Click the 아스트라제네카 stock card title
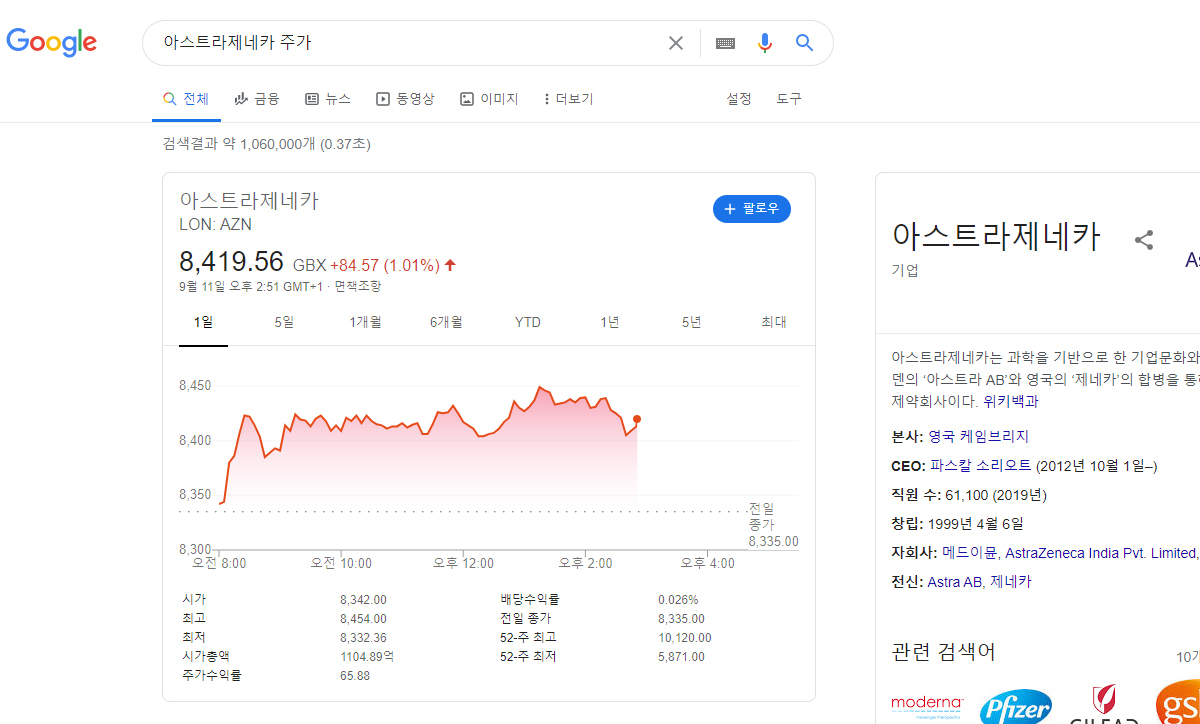The image size is (1200, 724). pos(249,200)
